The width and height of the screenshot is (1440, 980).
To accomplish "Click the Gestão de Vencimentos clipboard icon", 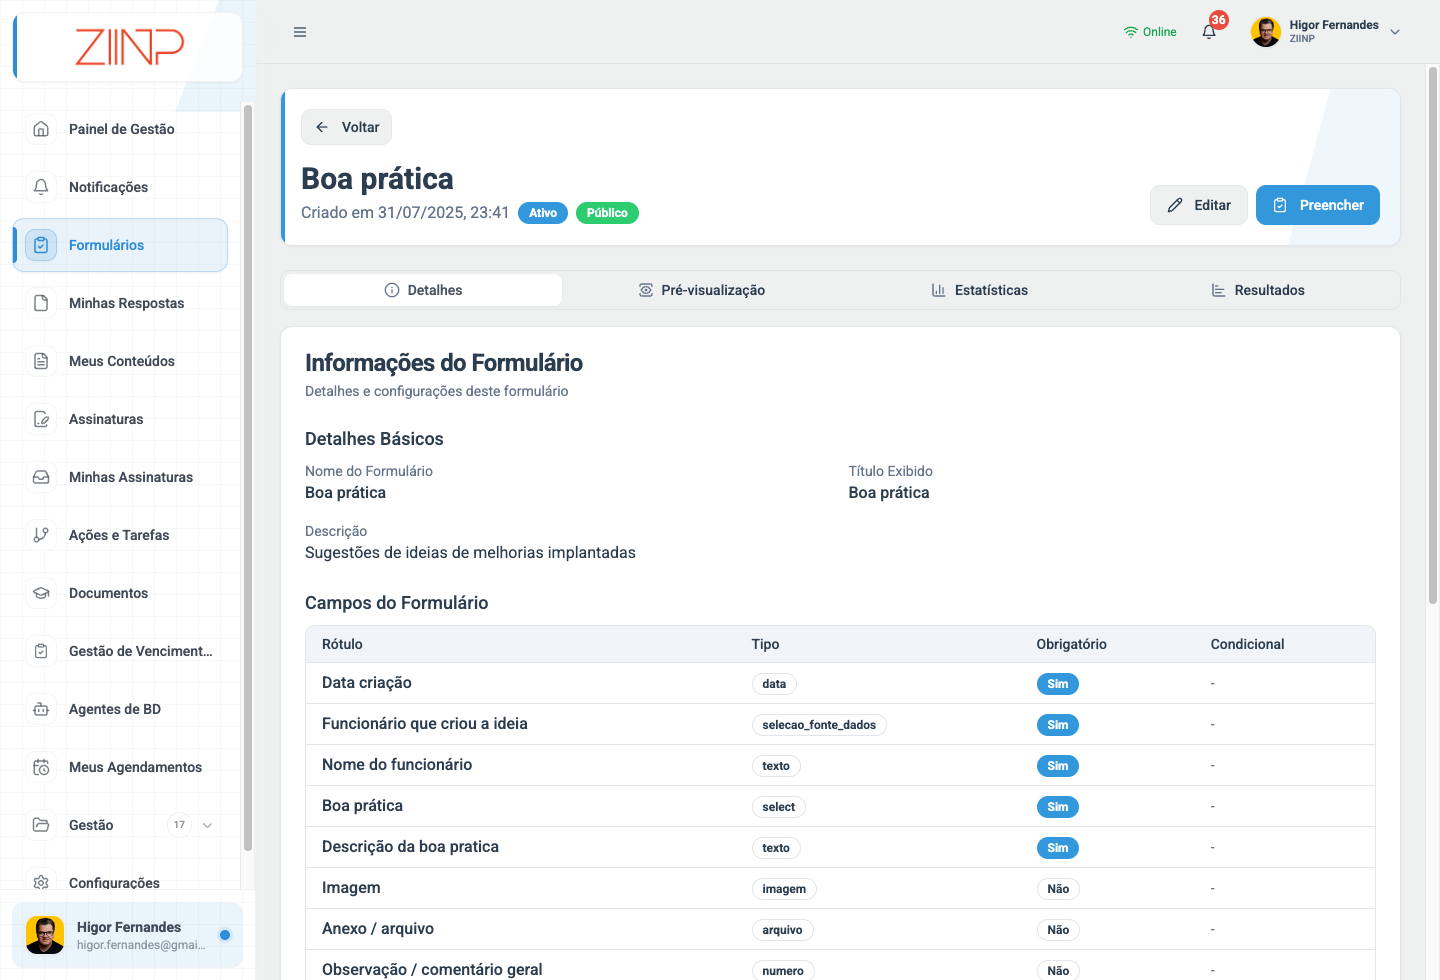I will coord(41,651).
